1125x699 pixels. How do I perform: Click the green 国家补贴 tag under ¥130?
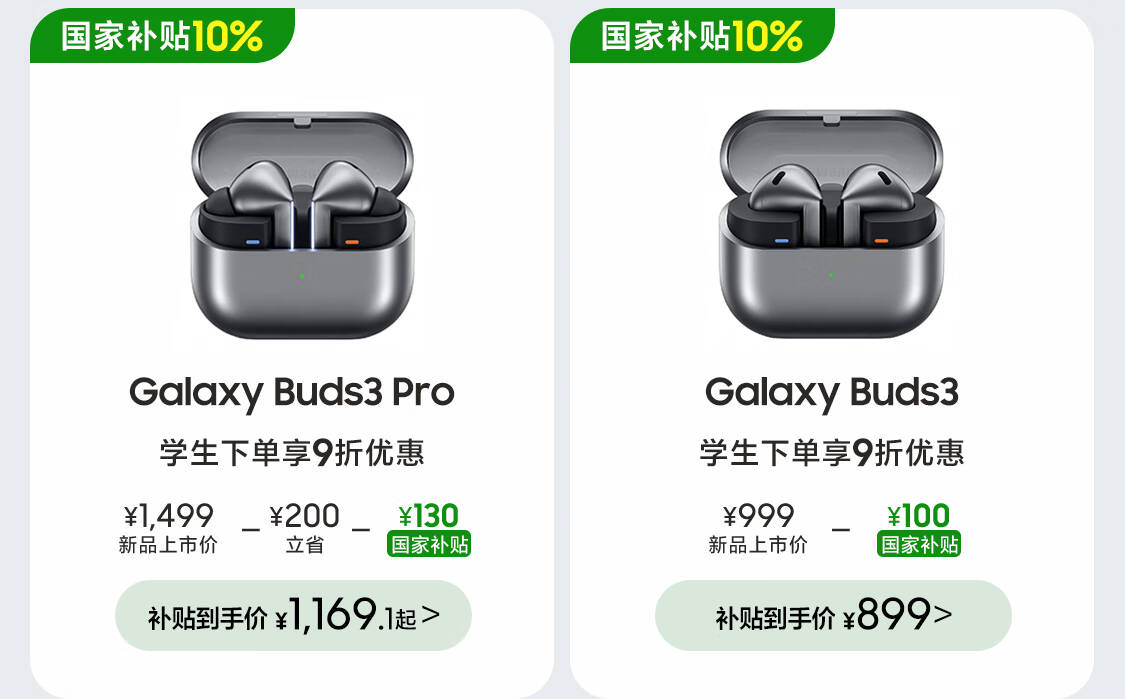point(429,545)
